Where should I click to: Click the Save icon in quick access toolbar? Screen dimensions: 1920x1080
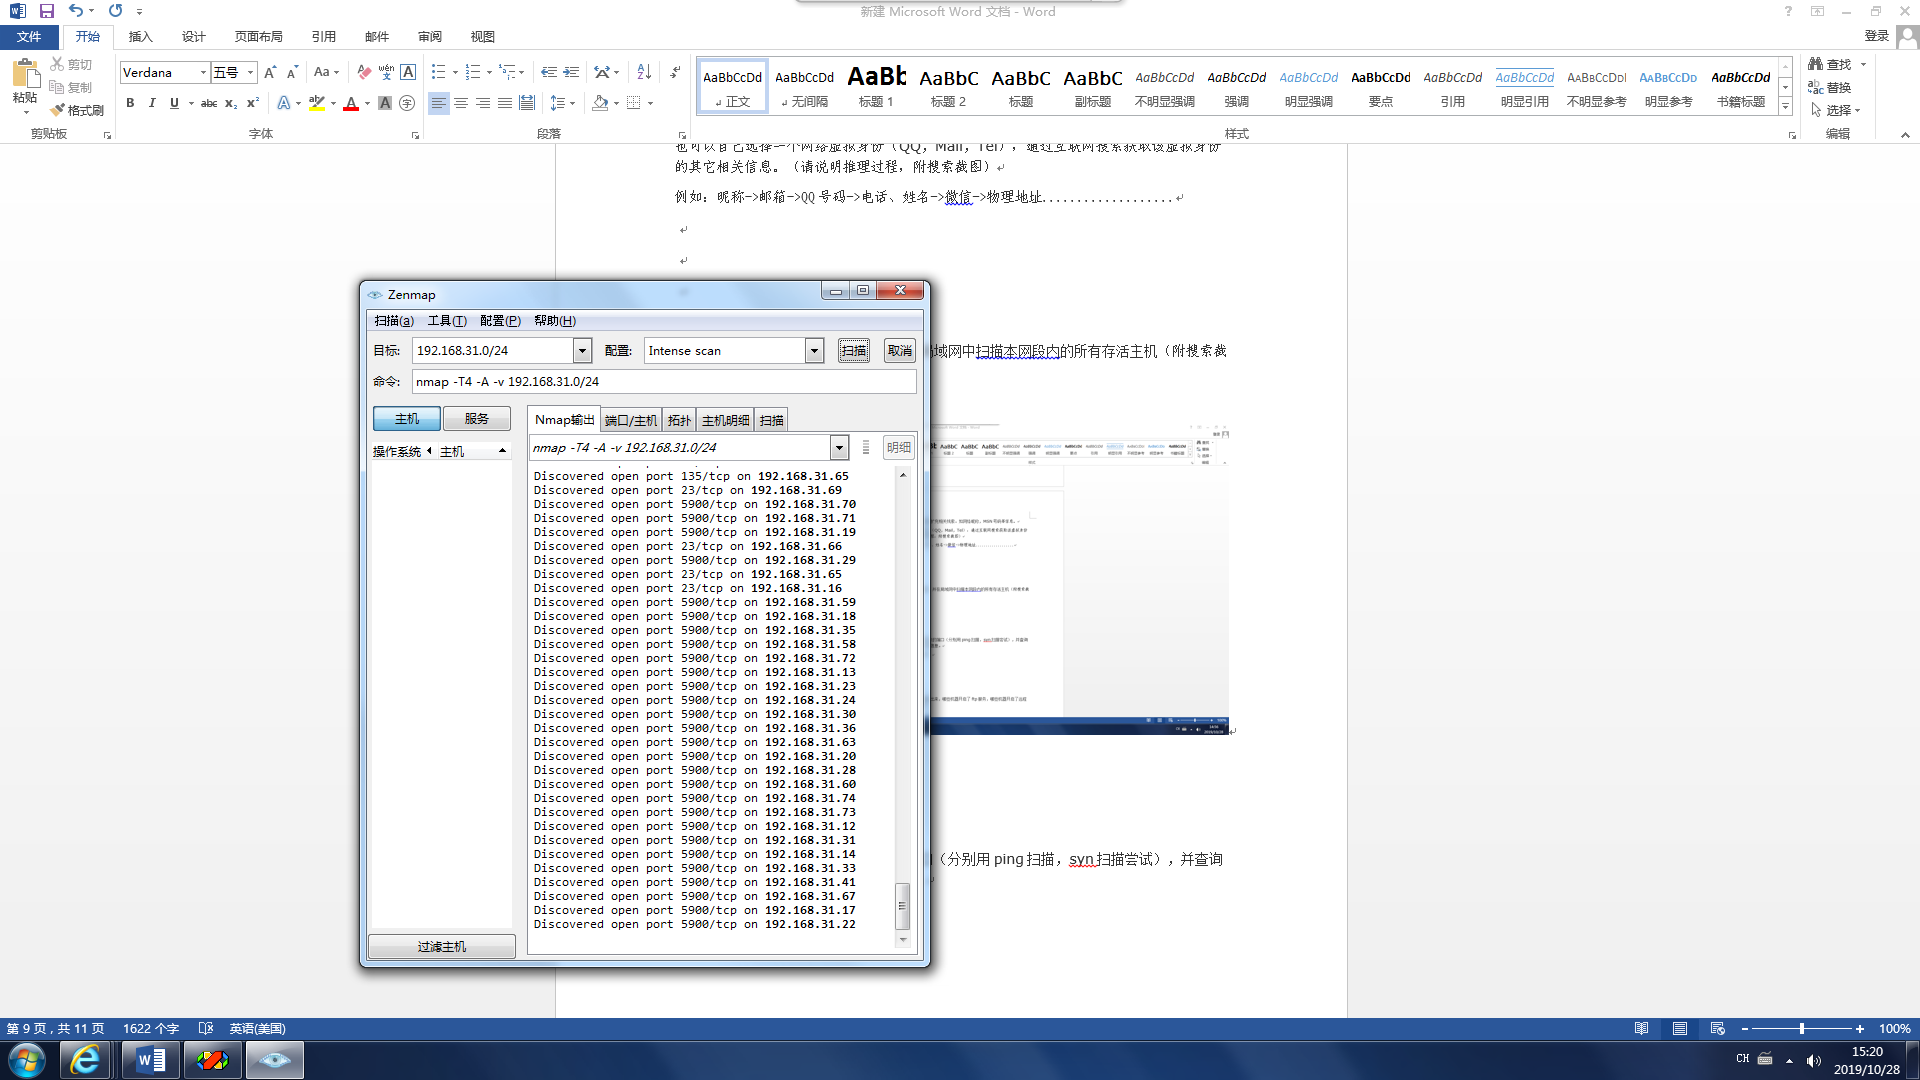[46, 11]
